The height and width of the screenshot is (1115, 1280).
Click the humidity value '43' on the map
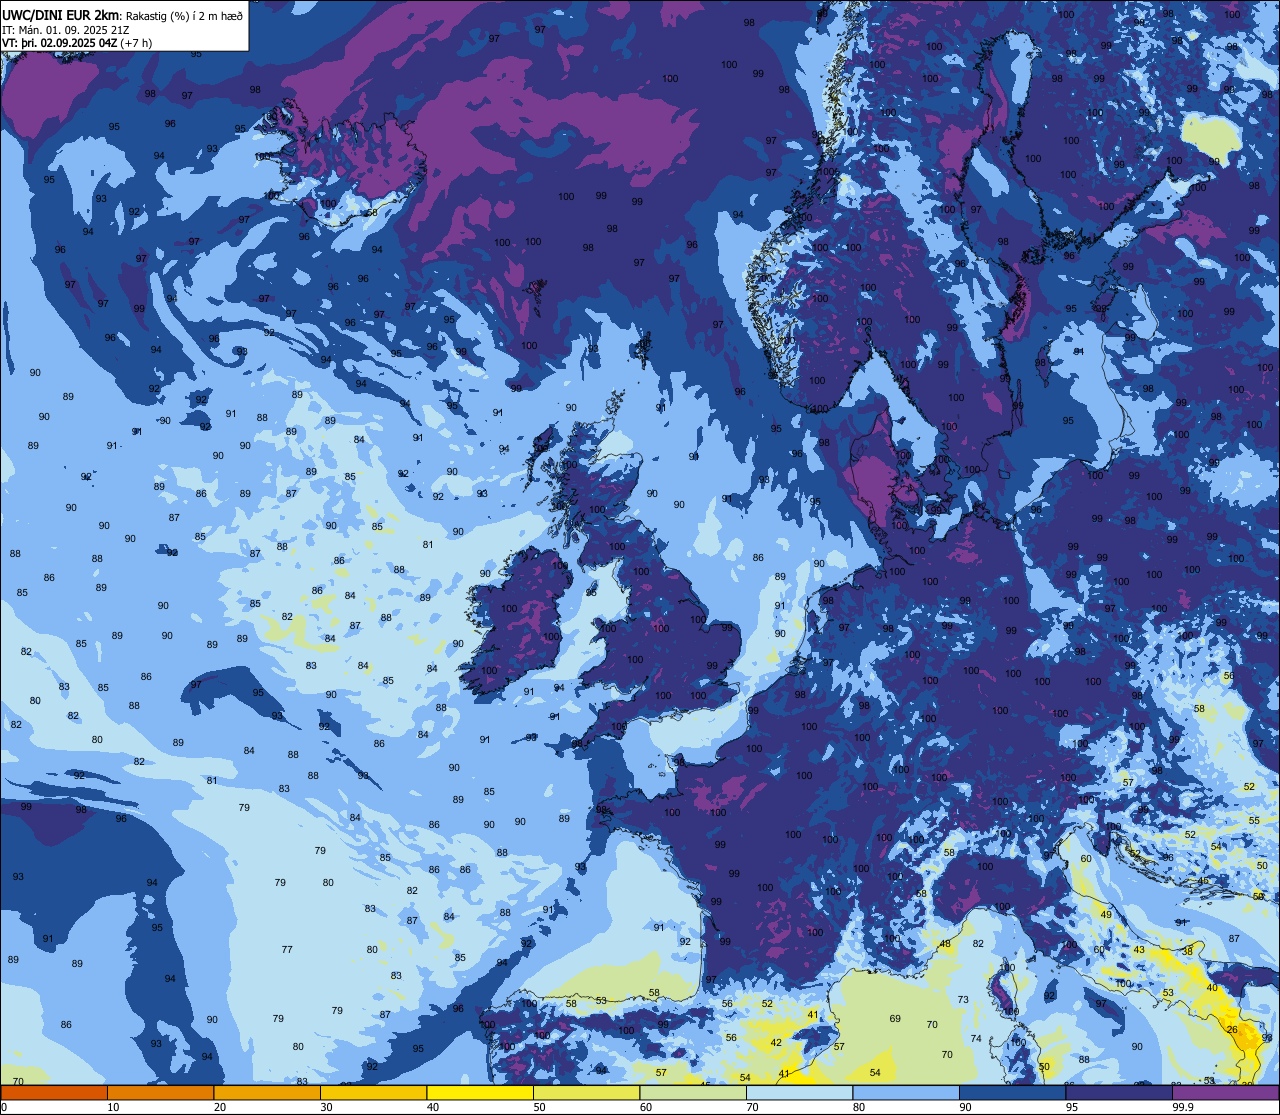[1139, 950]
